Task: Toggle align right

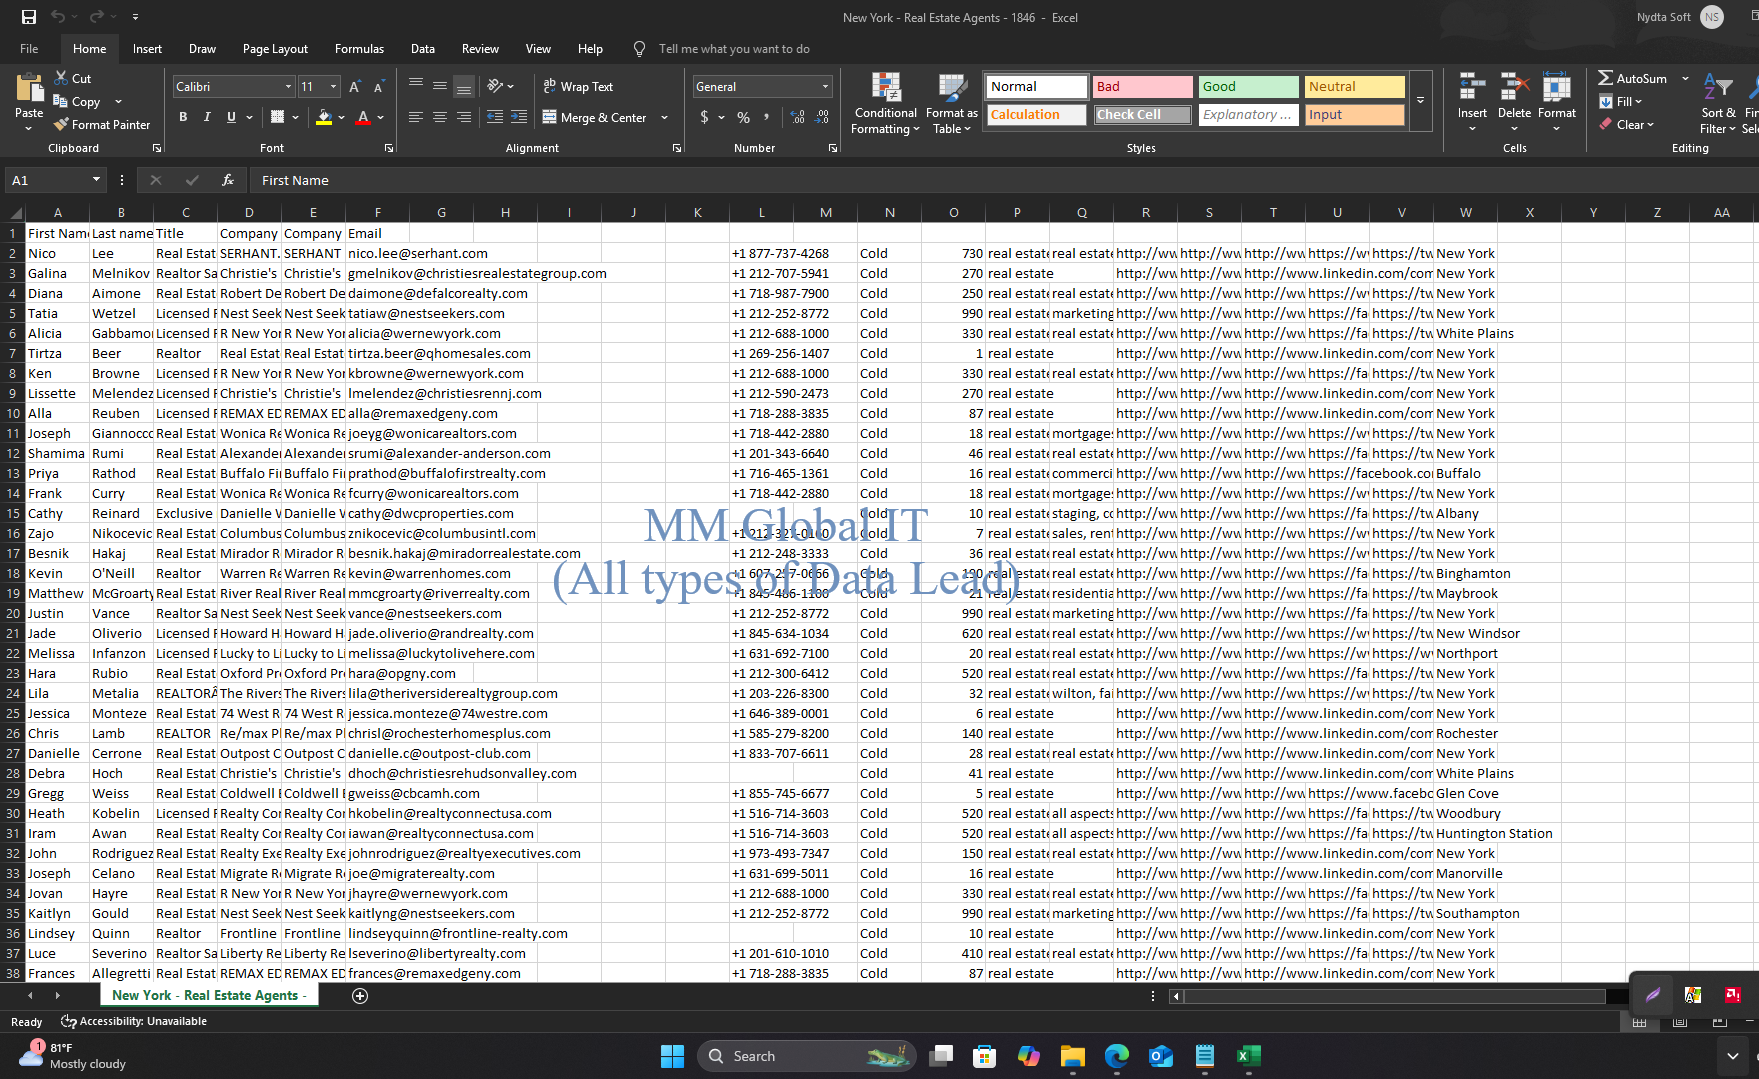Action: (x=464, y=117)
